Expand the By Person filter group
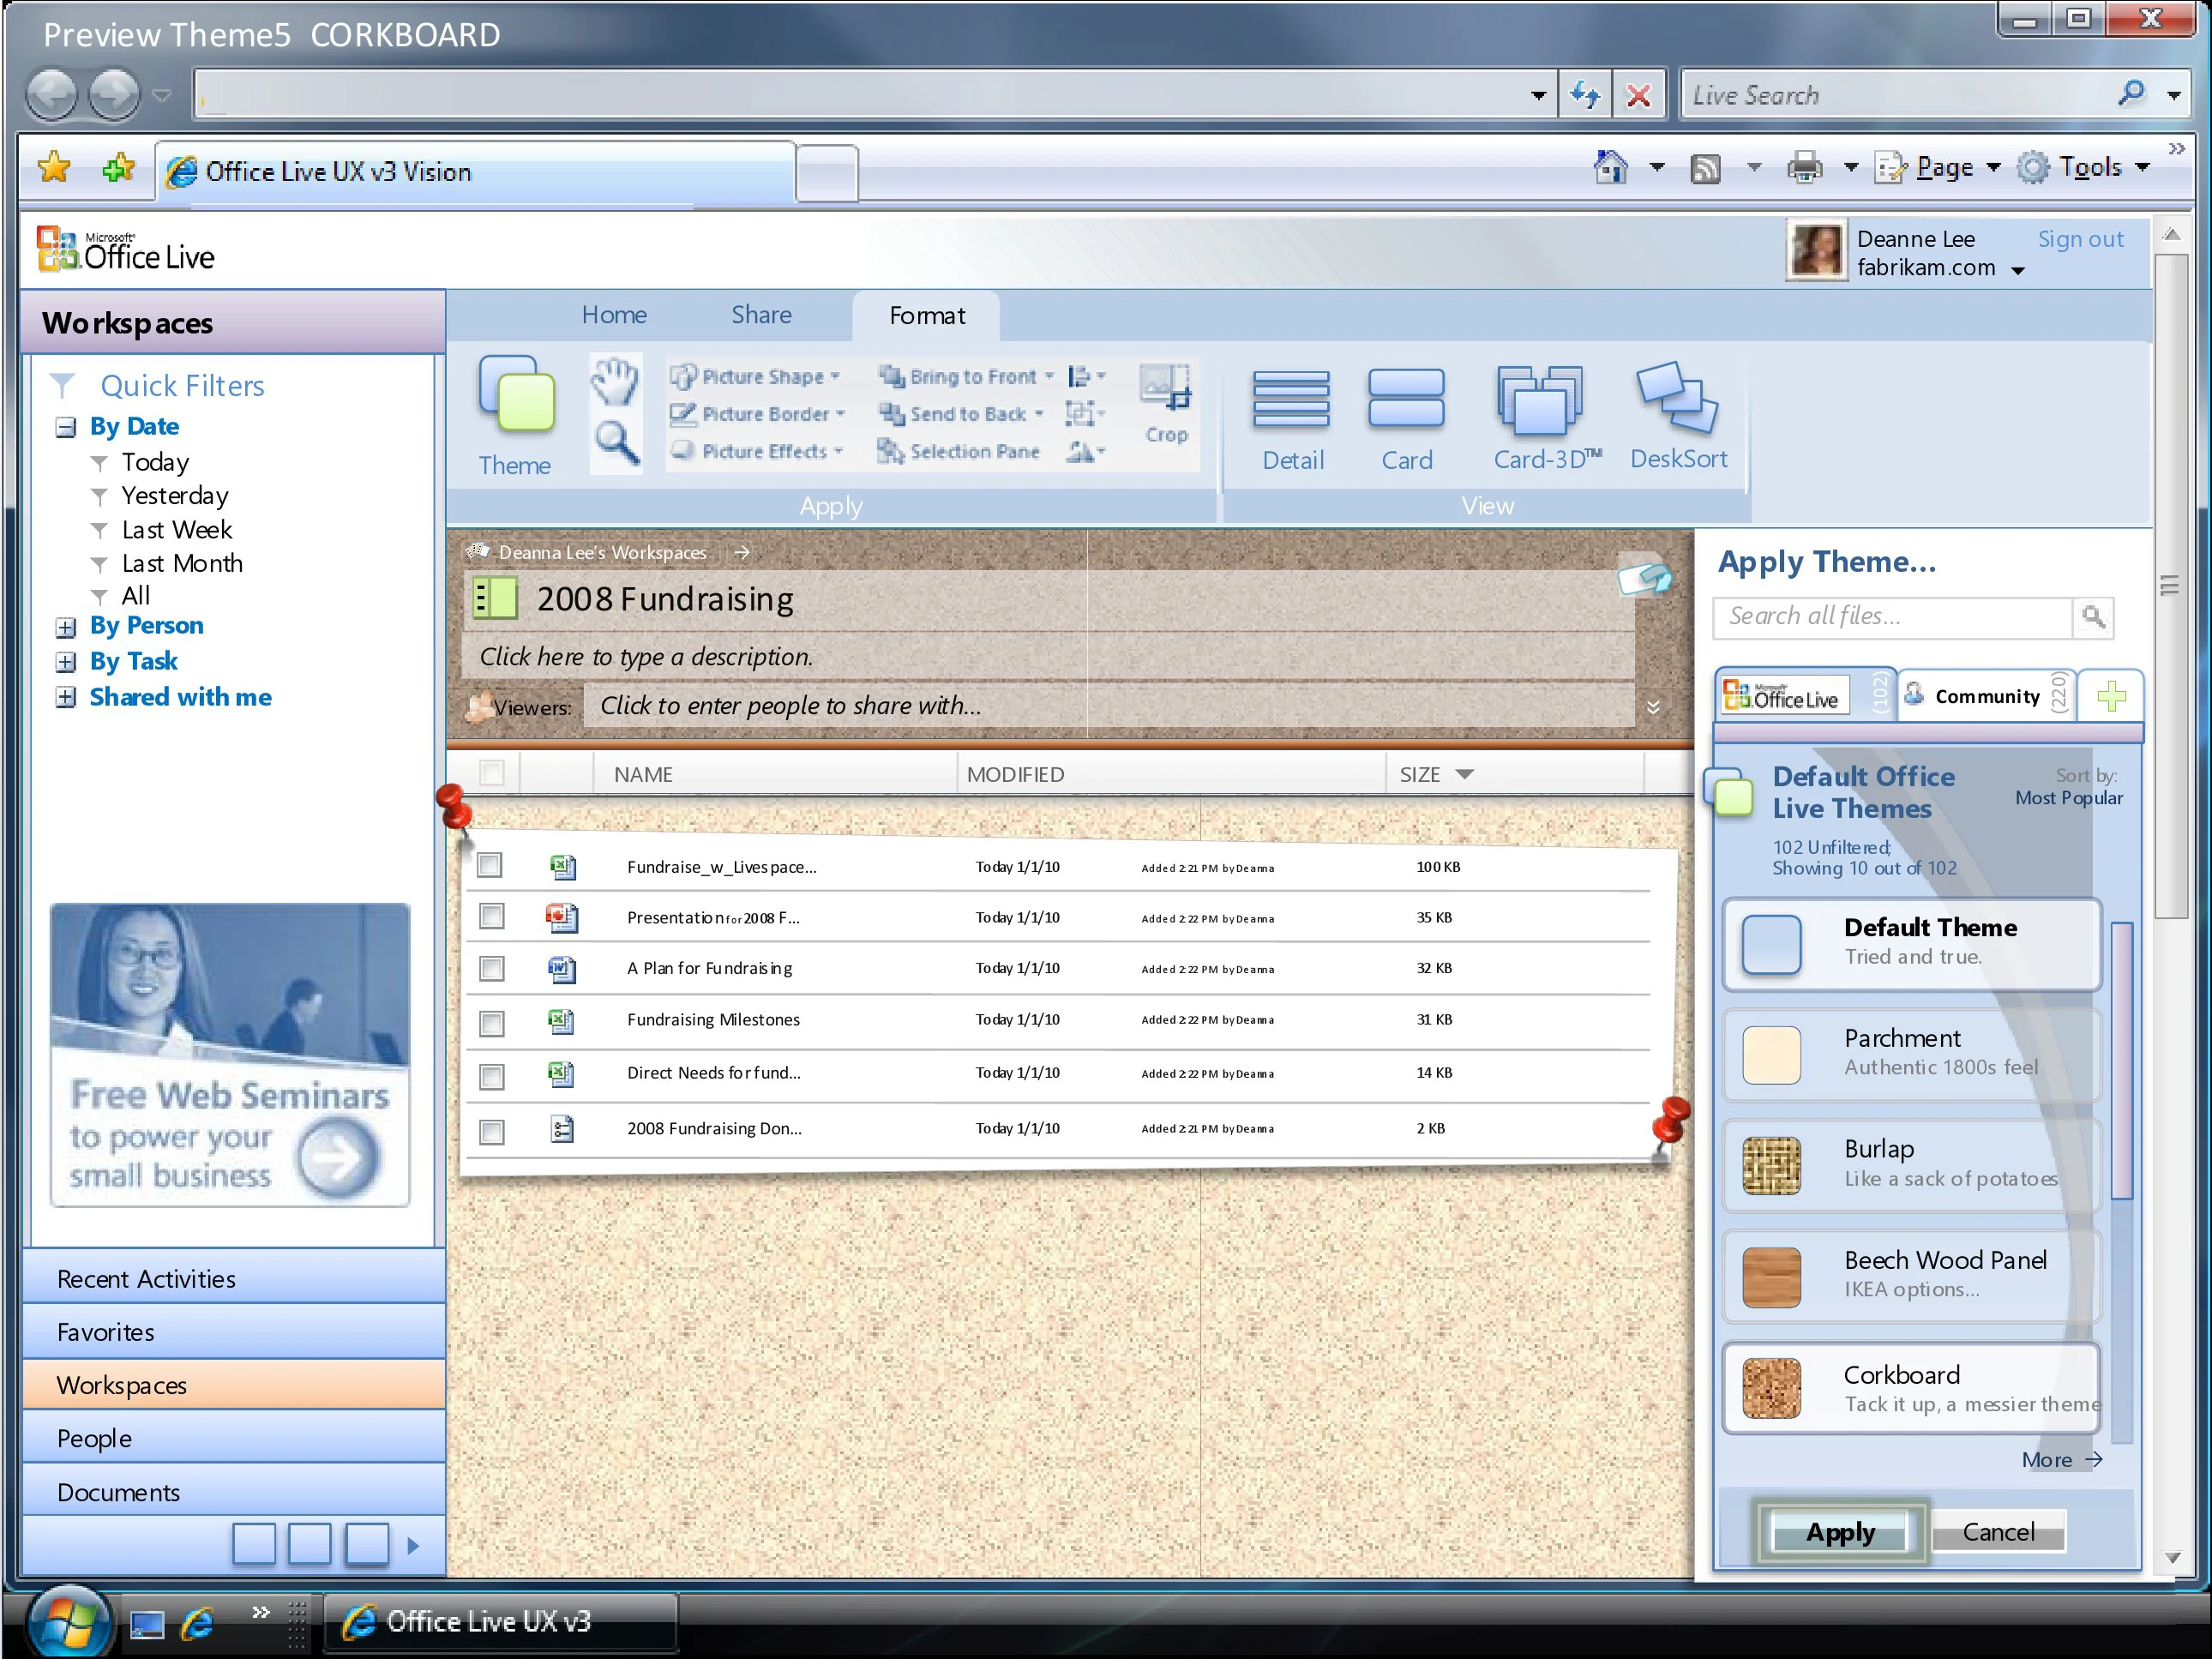 click(x=66, y=628)
